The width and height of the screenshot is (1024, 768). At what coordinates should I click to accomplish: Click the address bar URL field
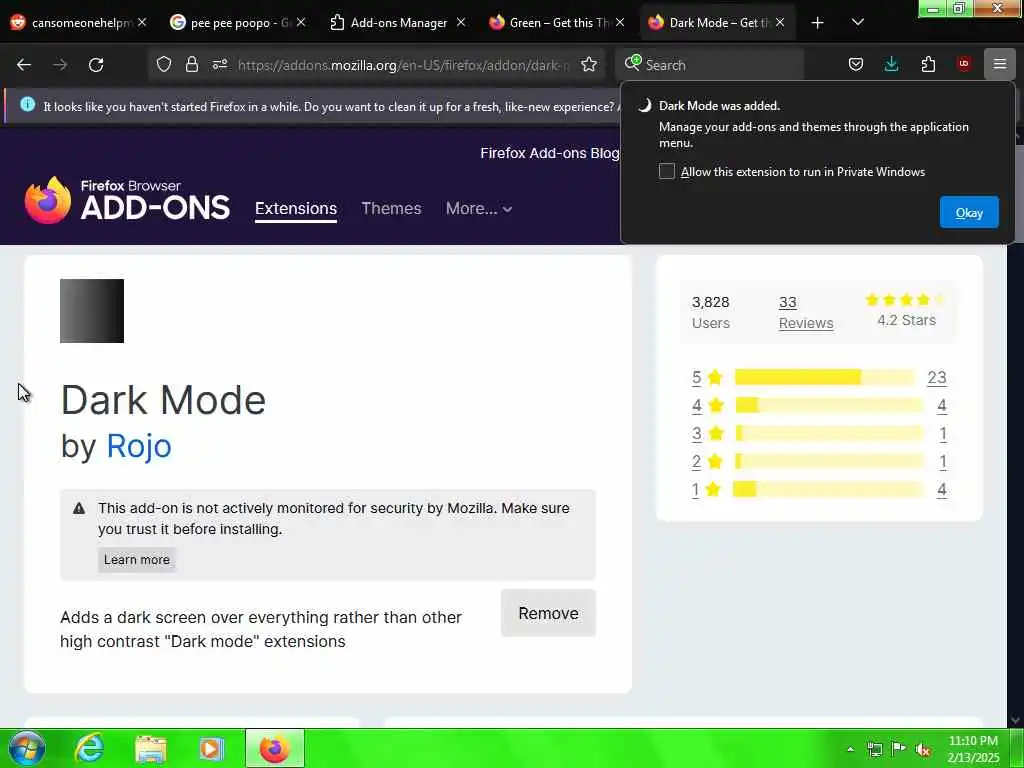(403, 65)
